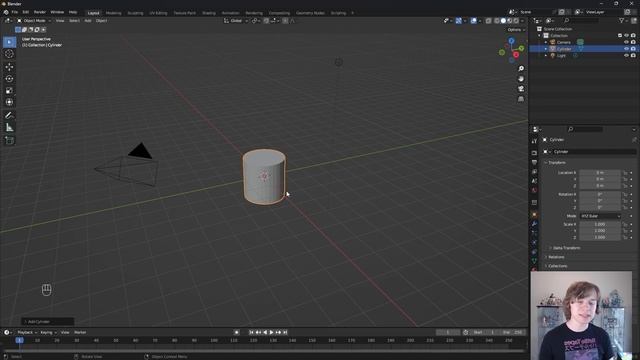Expand the Add Cylinder operator panel

tap(48, 322)
